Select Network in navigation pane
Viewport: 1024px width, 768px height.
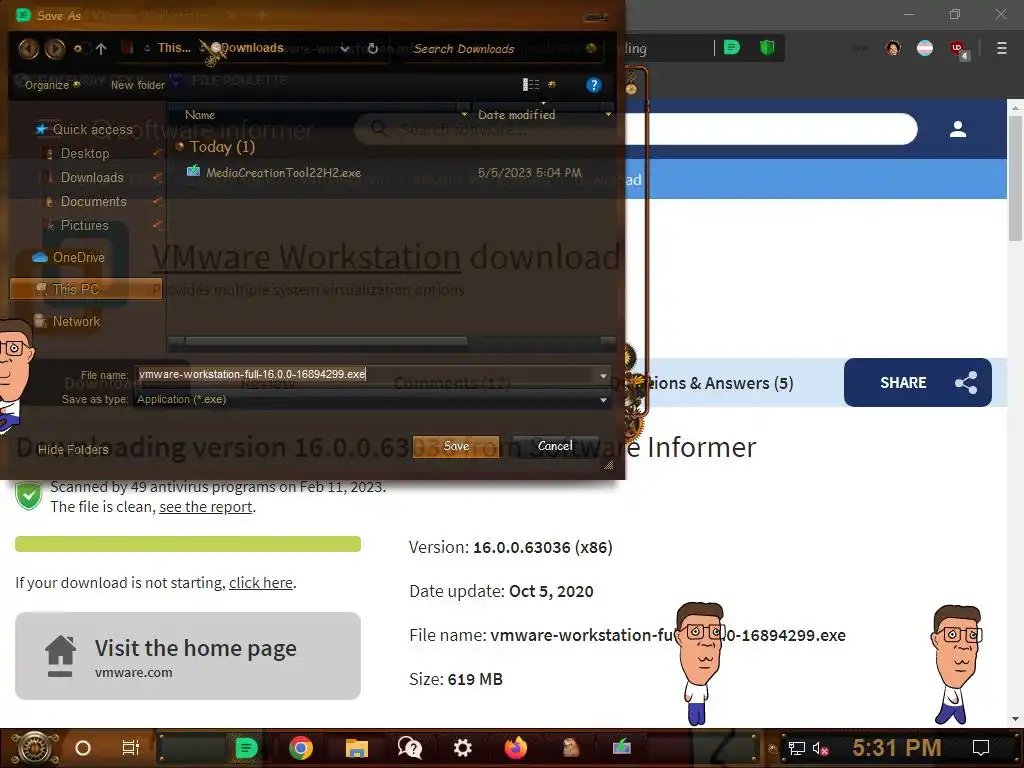click(76, 321)
